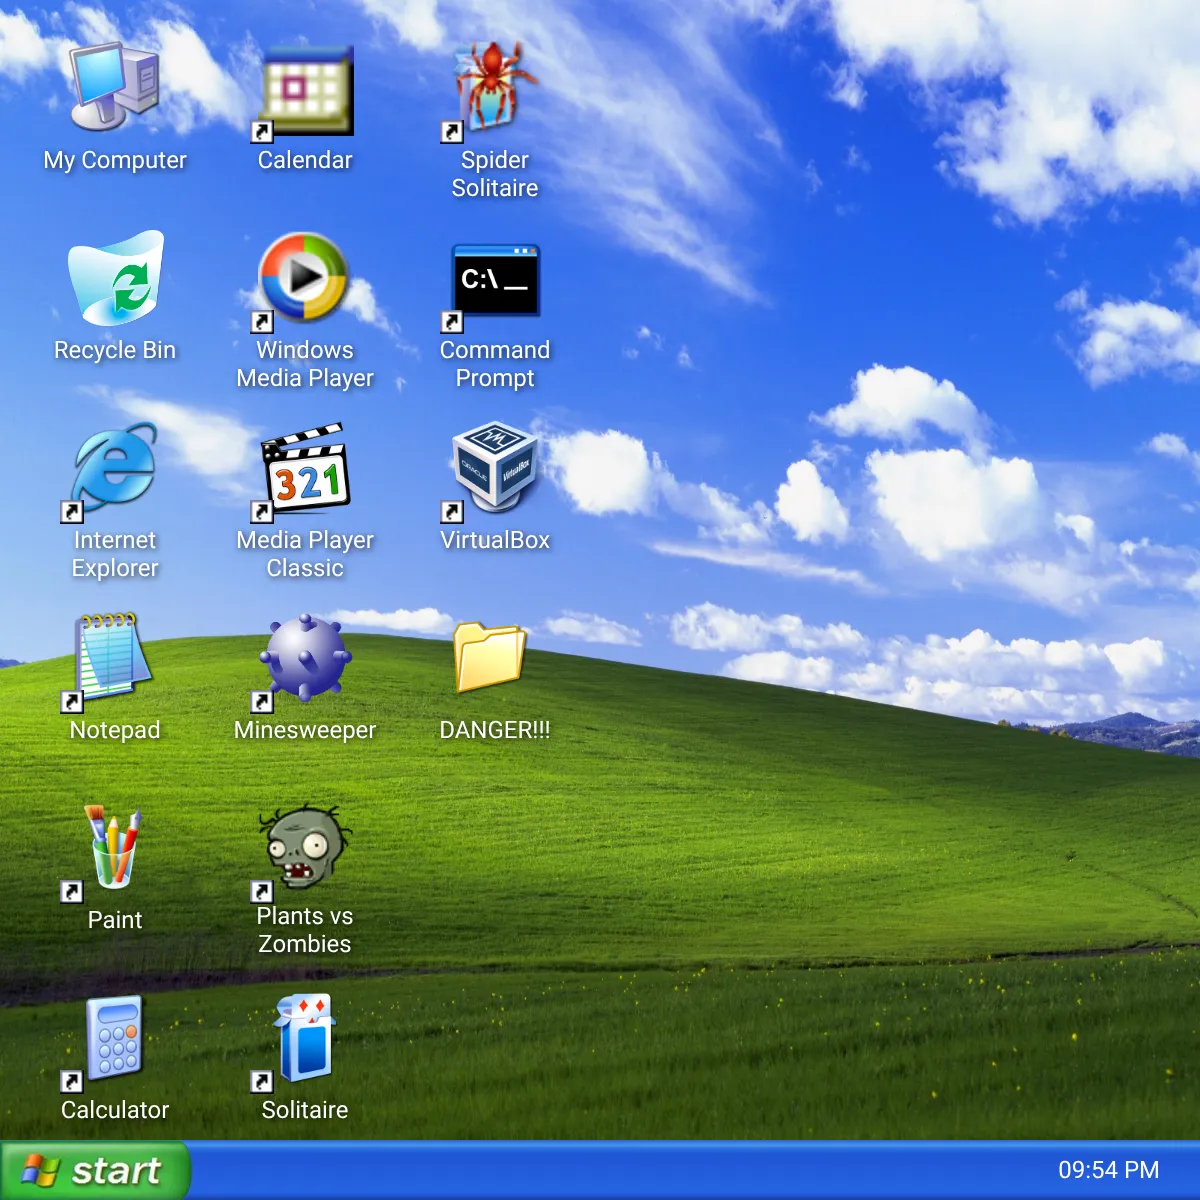Select the Notepad shortcut icon

(114, 658)
